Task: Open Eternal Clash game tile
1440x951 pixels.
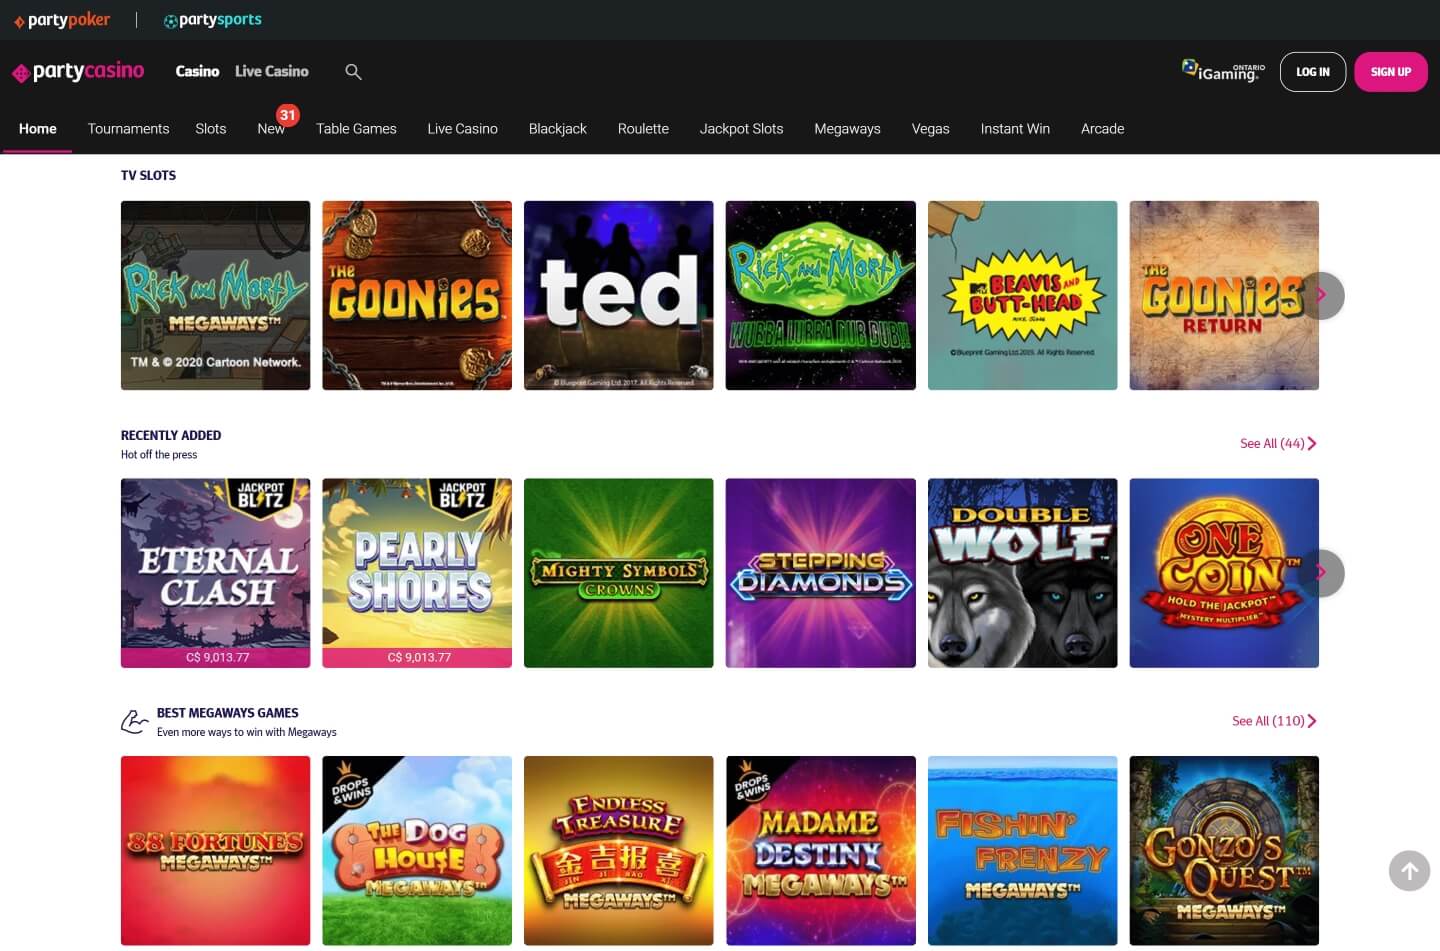Action: pos(216,573)
